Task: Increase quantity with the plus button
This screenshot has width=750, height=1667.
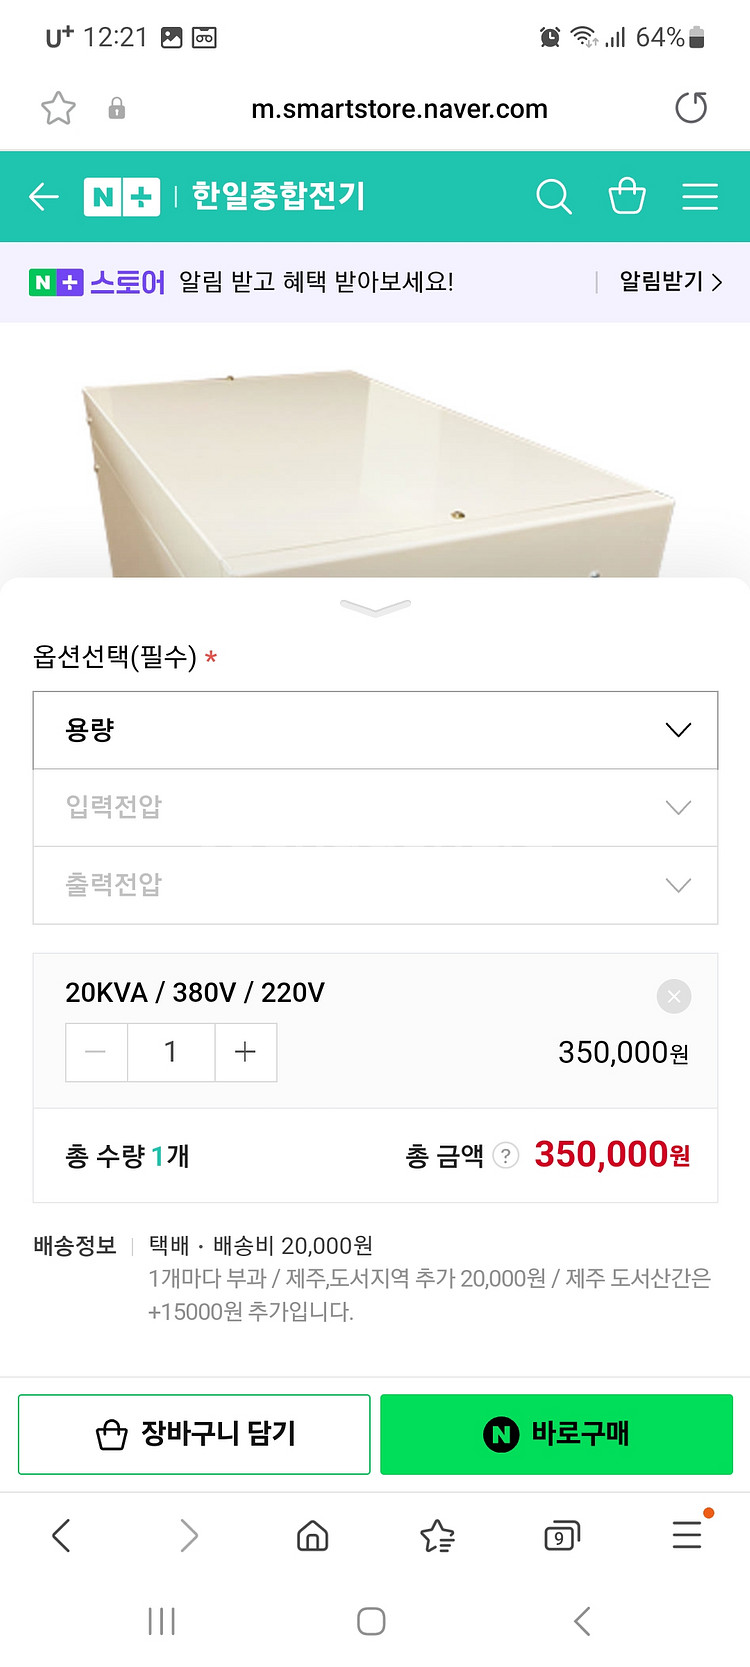Action: point(245,1052)
